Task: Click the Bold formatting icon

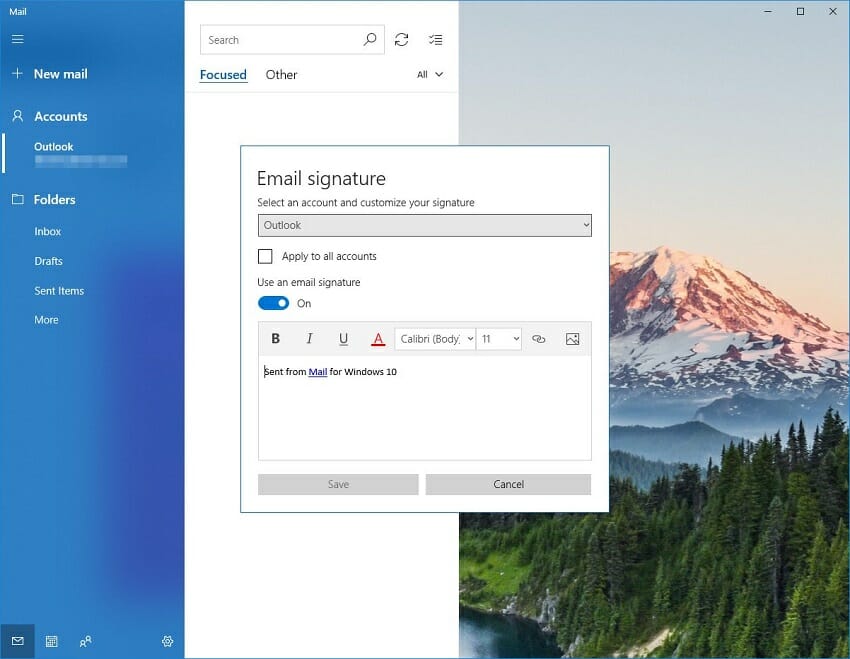Action: [276, 339]
